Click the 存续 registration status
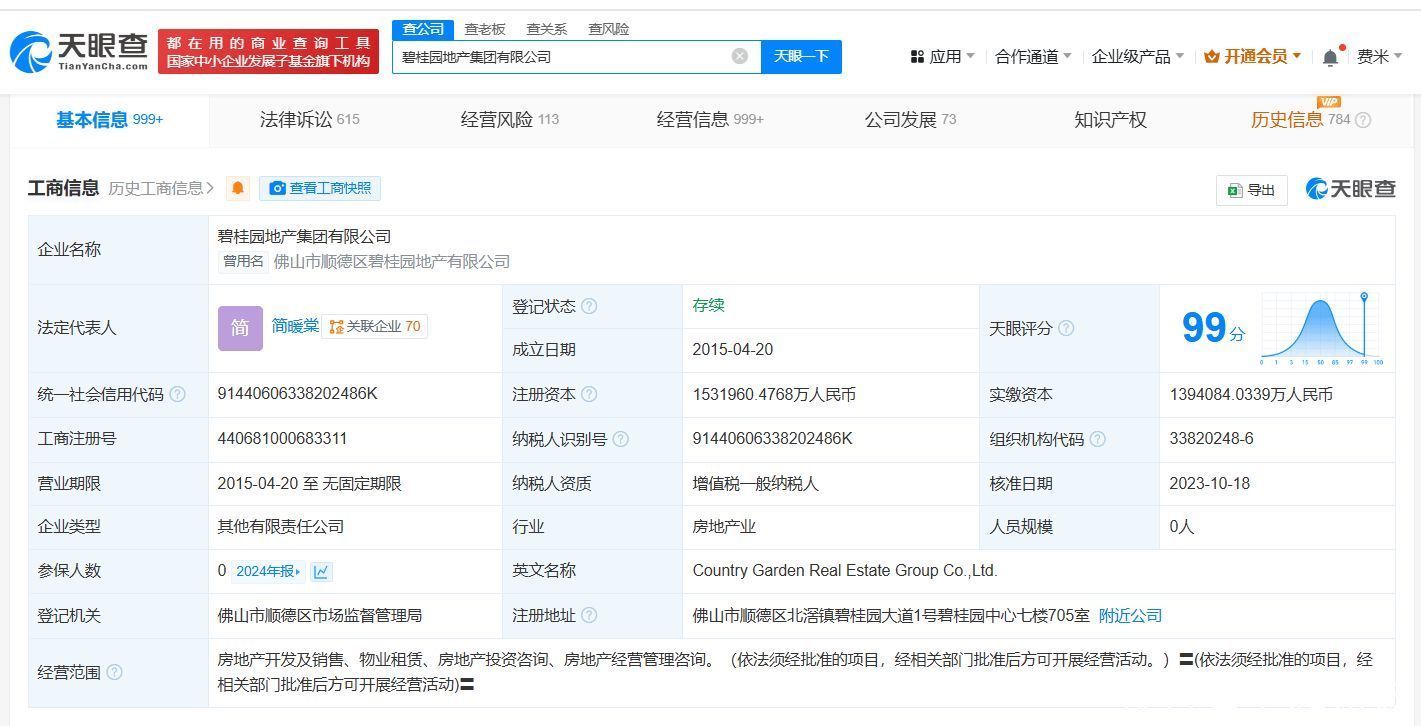This screenshot has width=1421, height=726. tap(708, 306)
